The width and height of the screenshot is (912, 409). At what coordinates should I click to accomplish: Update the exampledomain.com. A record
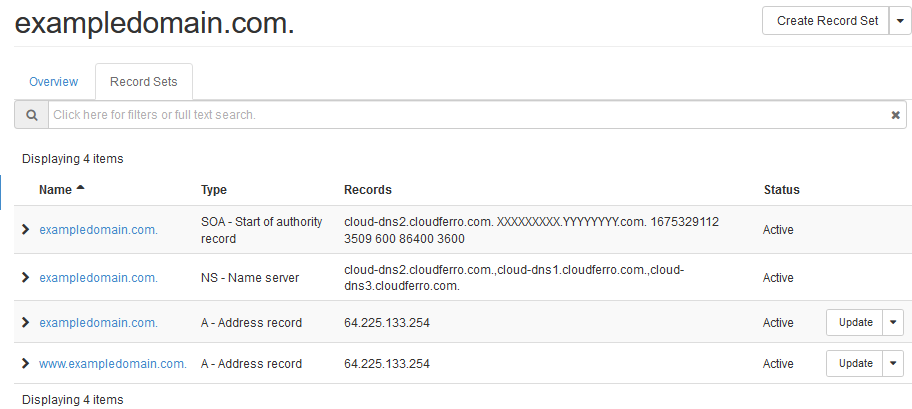coord(855,323)
